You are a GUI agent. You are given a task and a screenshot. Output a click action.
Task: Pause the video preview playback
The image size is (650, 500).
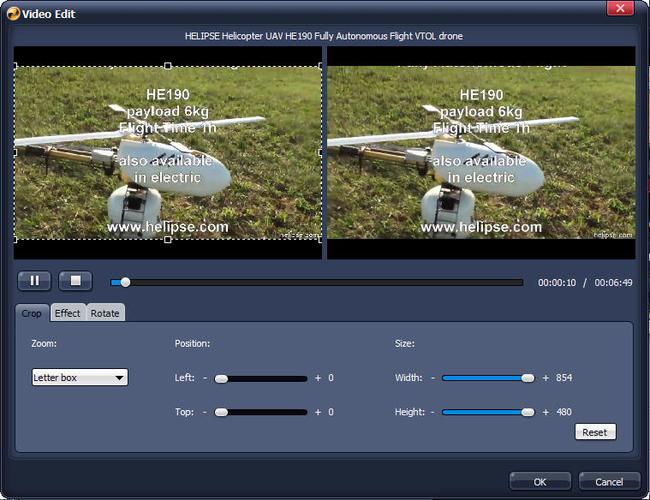click(34, 281)
